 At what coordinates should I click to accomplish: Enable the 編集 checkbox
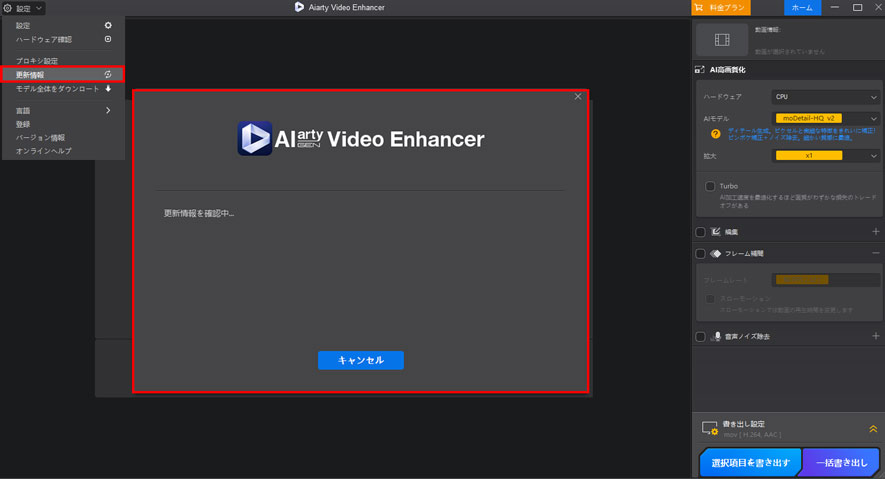click(700, 232)
